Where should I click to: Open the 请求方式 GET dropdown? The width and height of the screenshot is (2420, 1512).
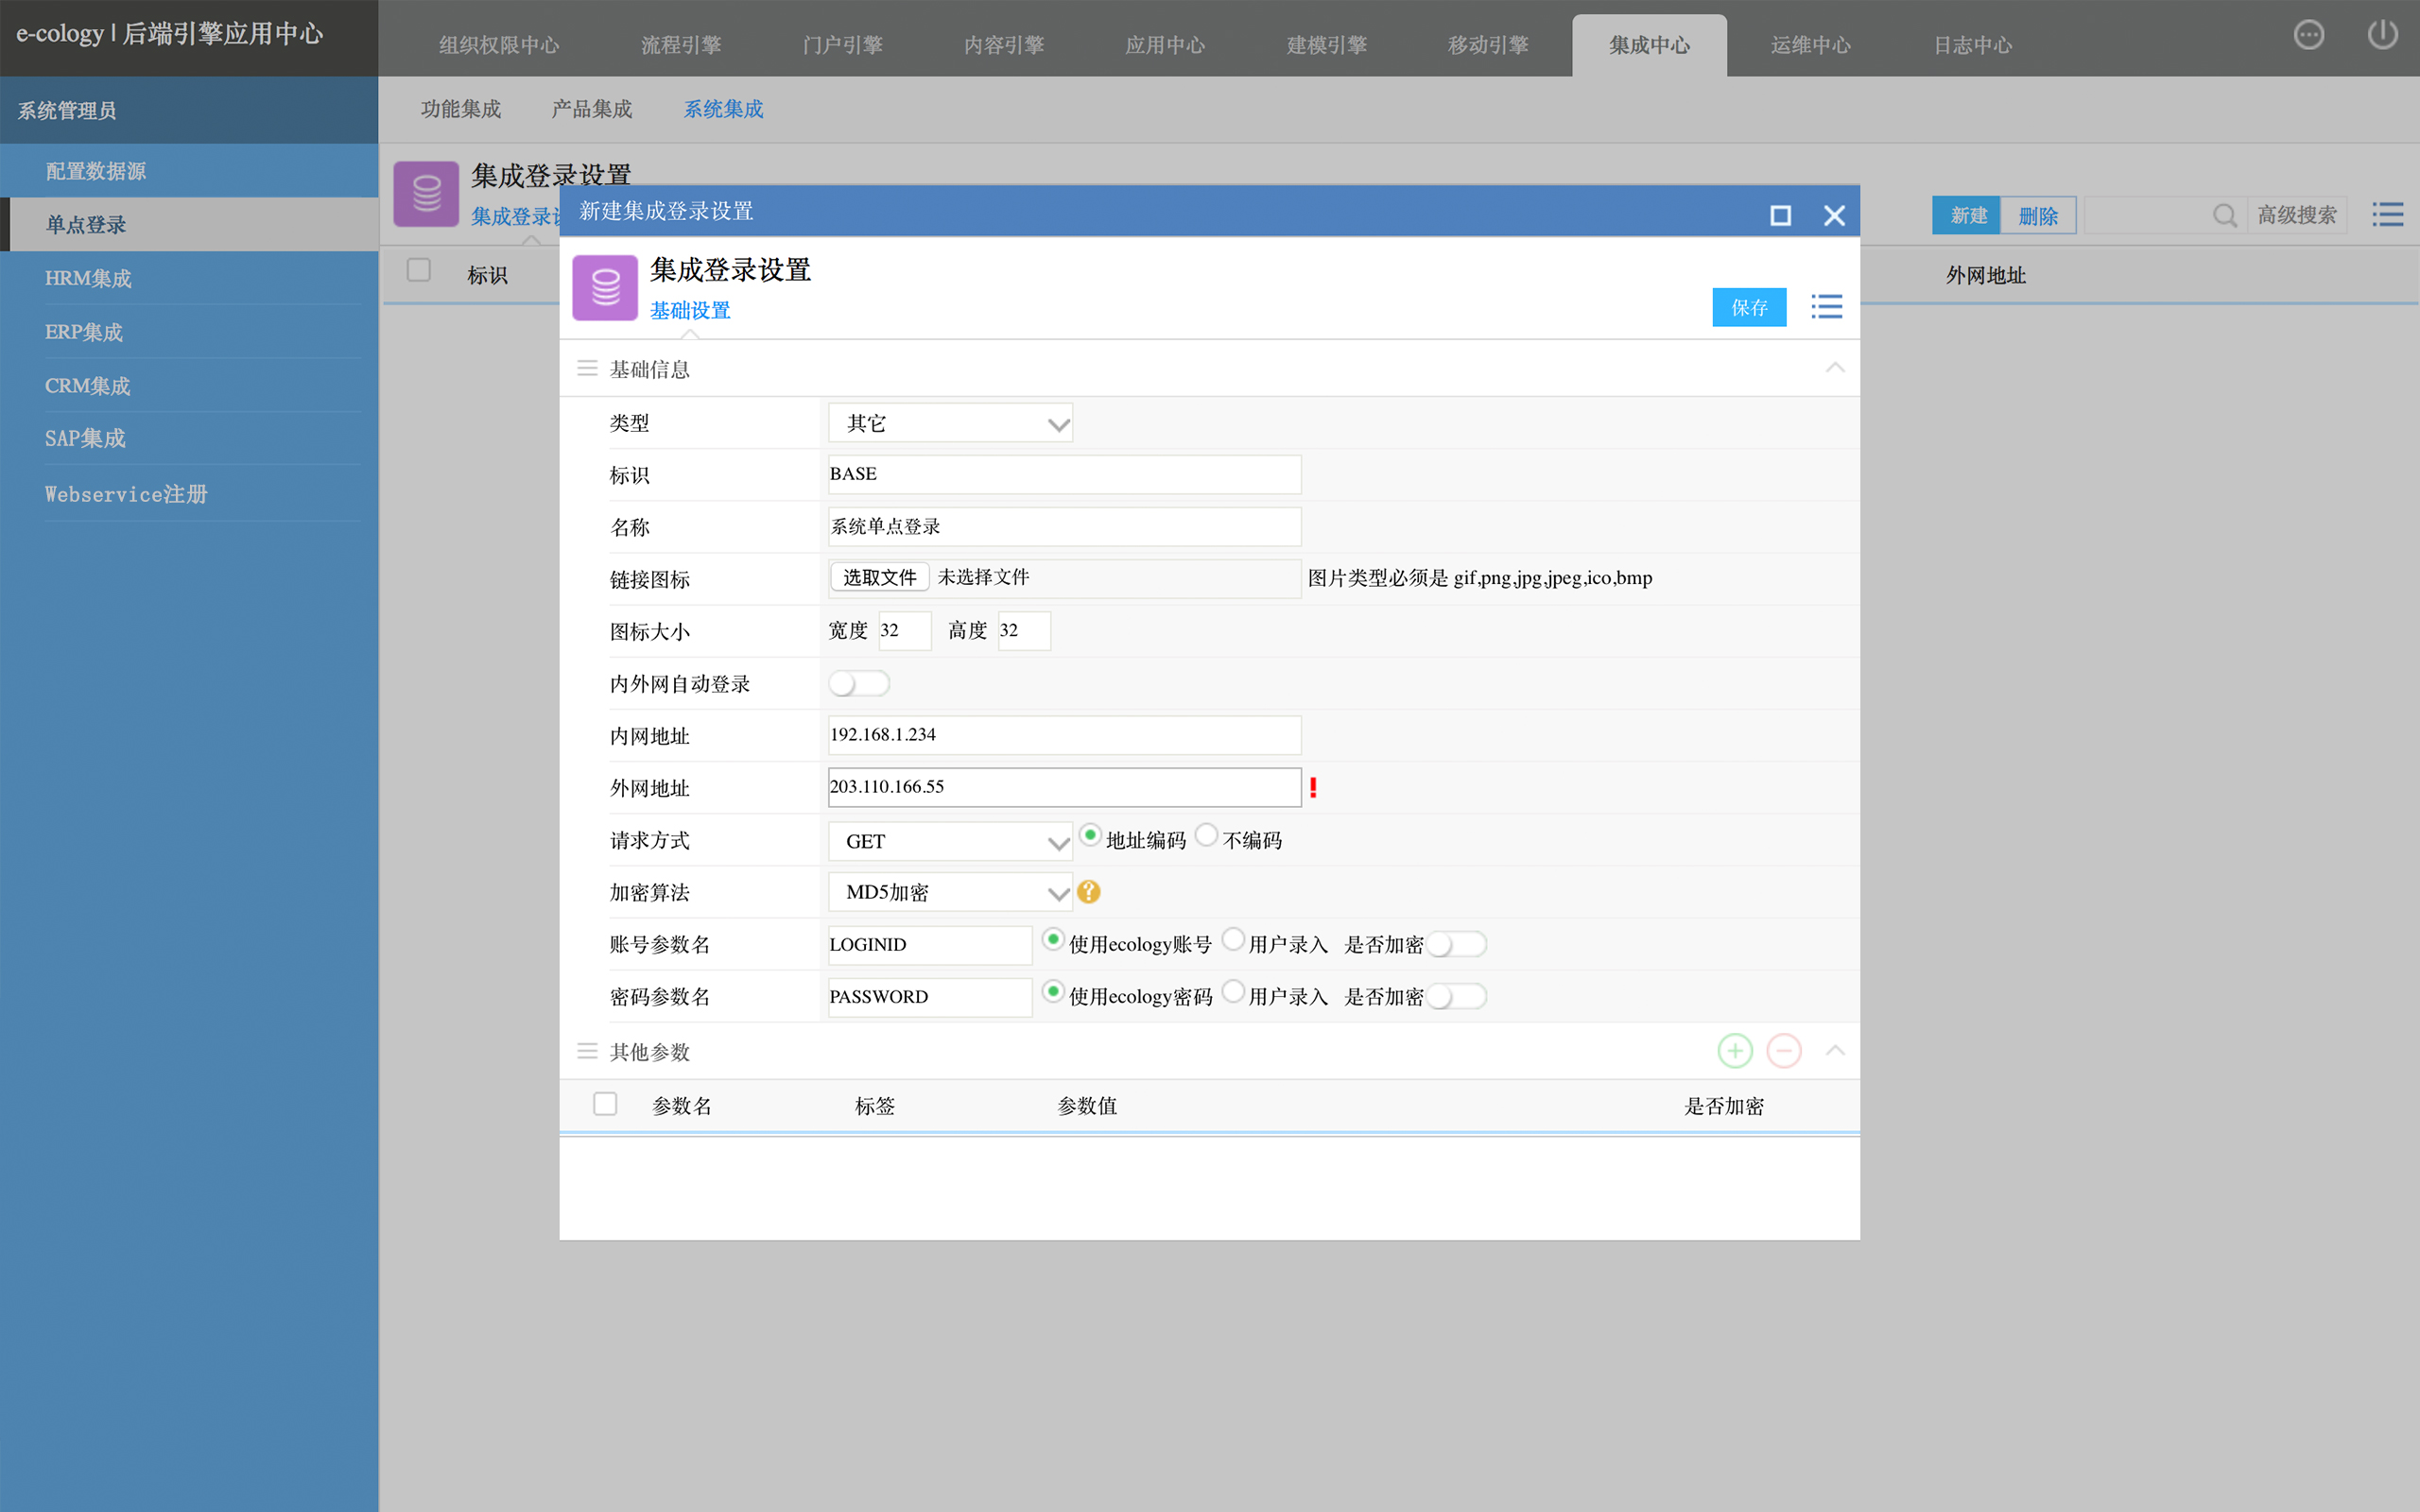point(950,841)
